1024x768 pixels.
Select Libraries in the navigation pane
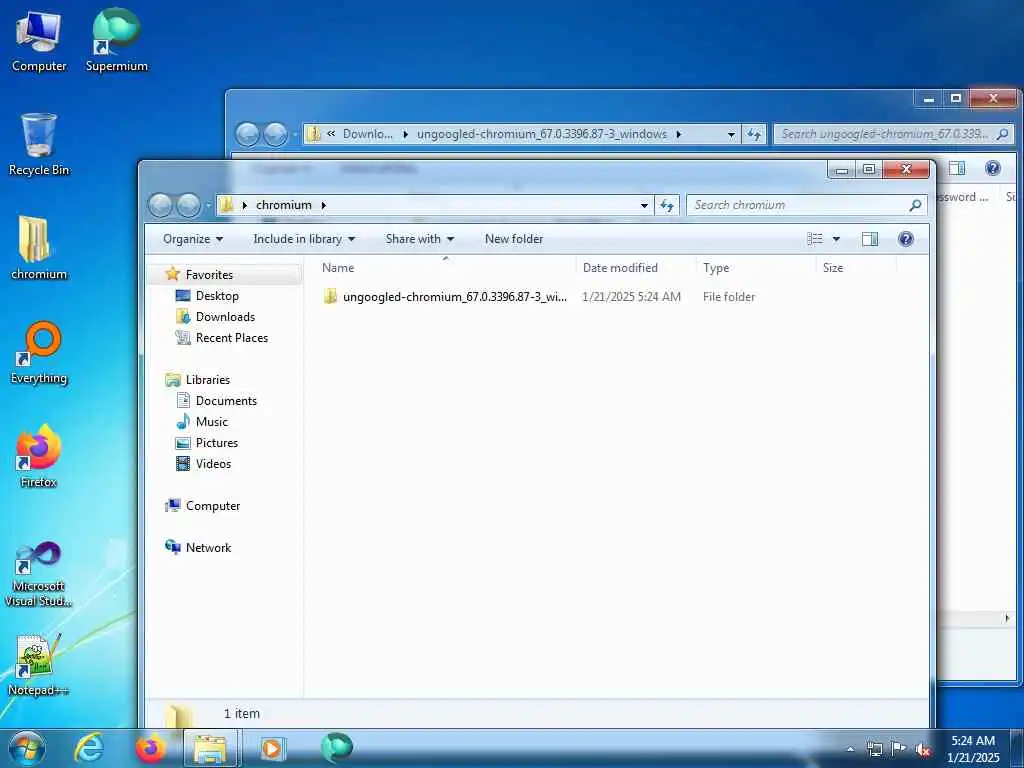tap(208, 379)
